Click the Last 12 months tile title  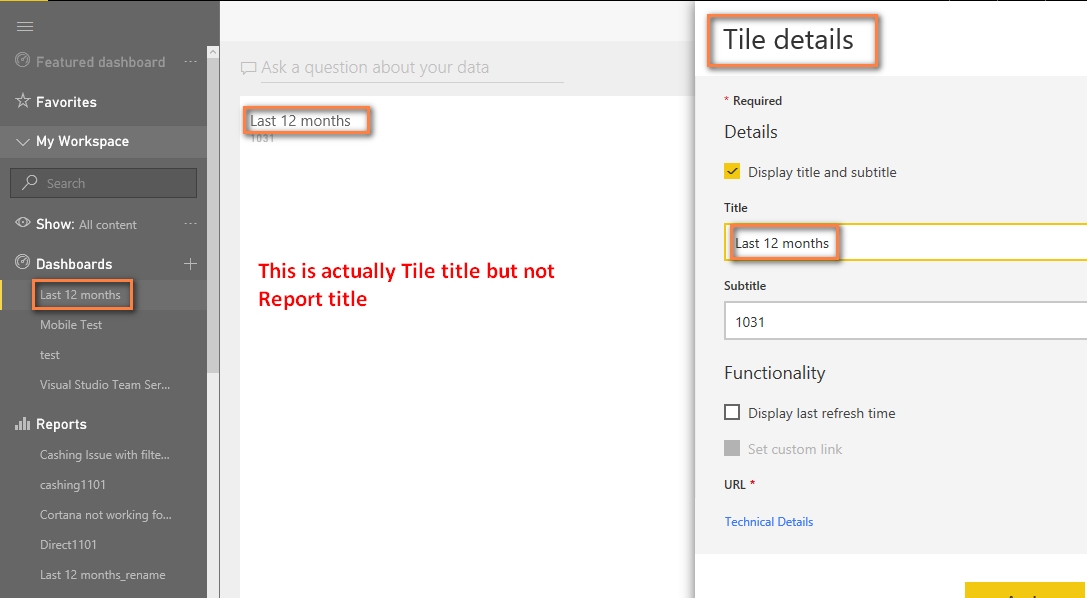[300, 121]
